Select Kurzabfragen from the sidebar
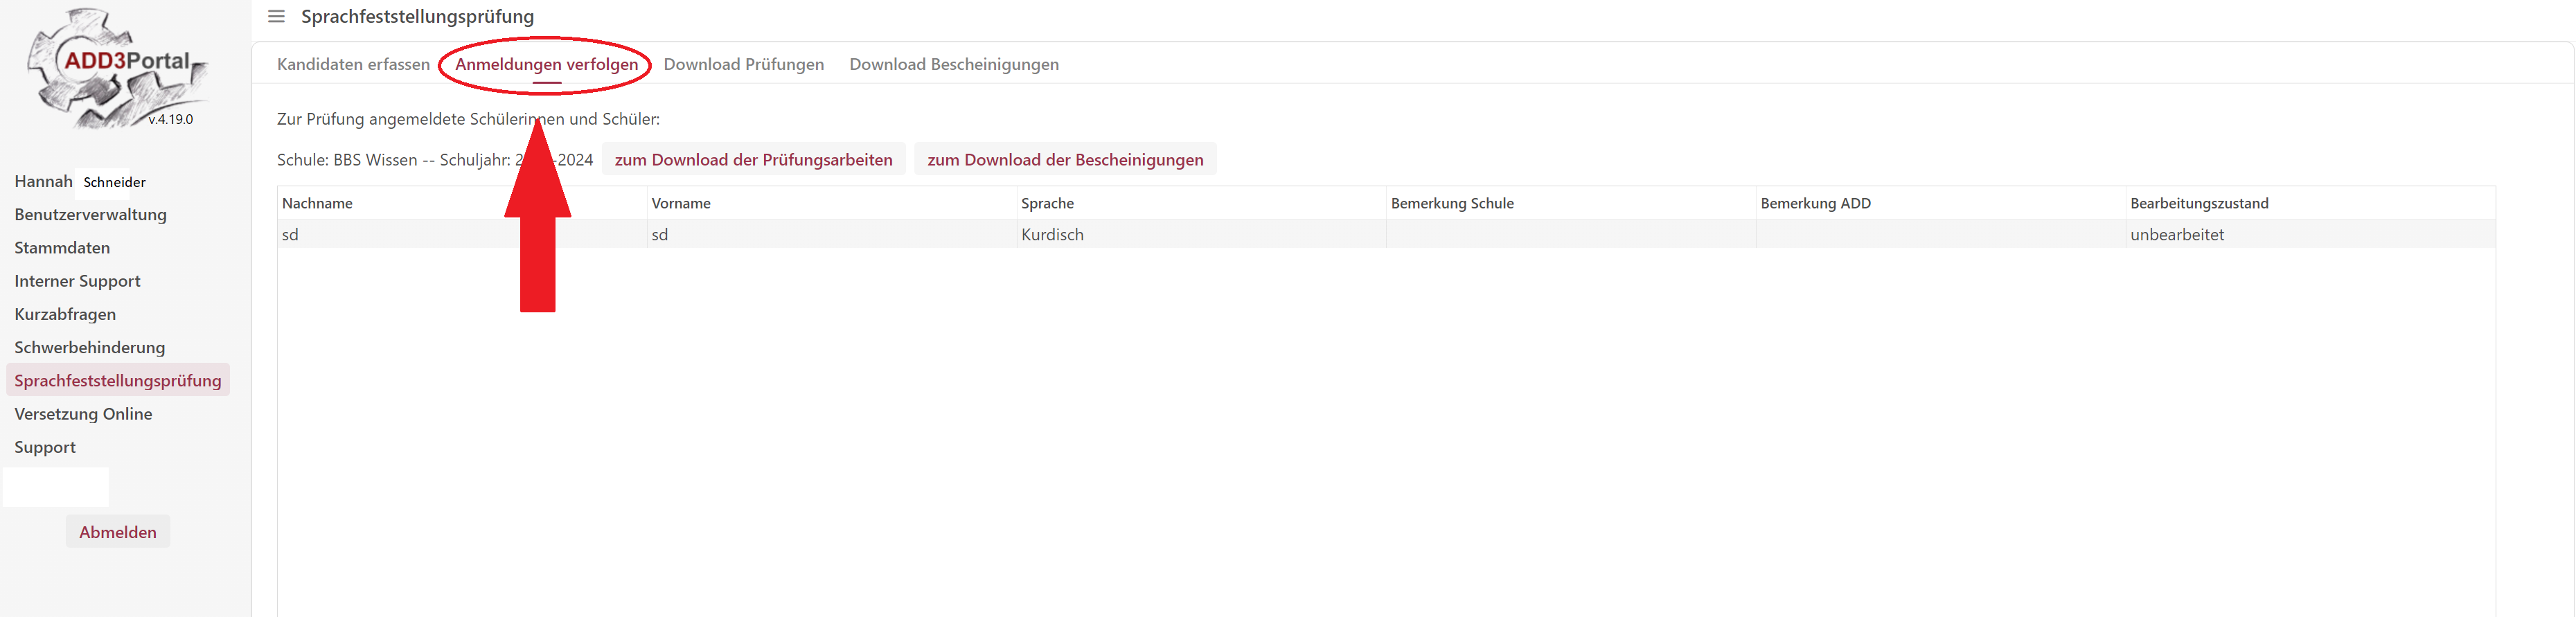 [65, 314]
